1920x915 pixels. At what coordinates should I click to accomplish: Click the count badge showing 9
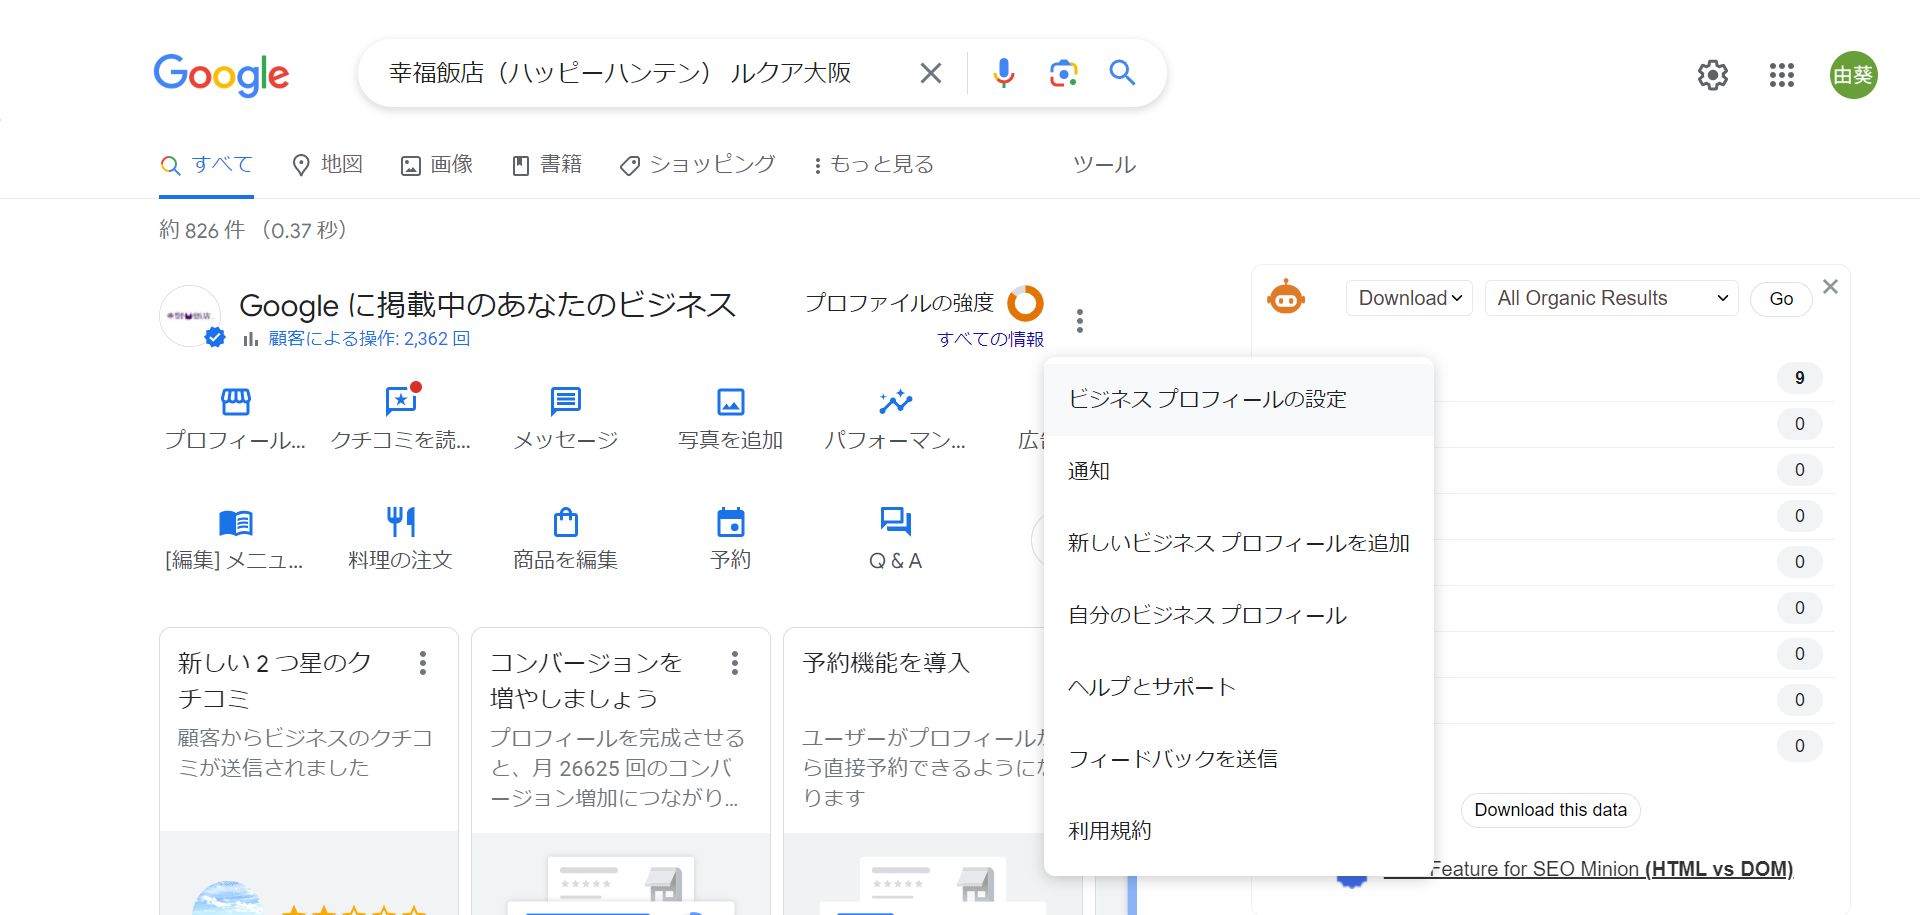coord(1800,378)
